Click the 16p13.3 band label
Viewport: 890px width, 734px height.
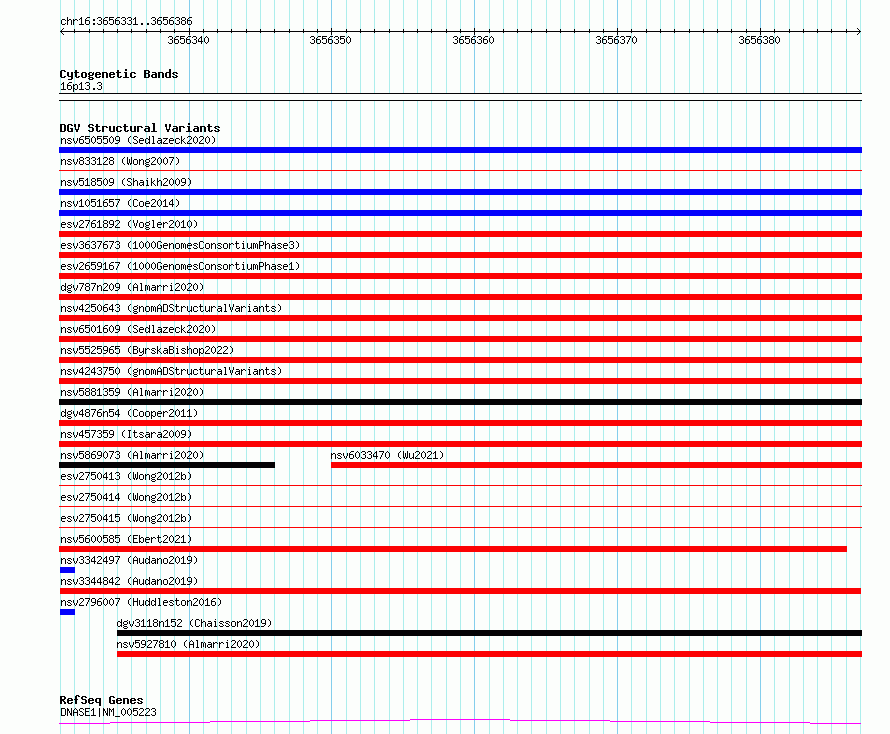pyautogui.click(x=81, y=86)
